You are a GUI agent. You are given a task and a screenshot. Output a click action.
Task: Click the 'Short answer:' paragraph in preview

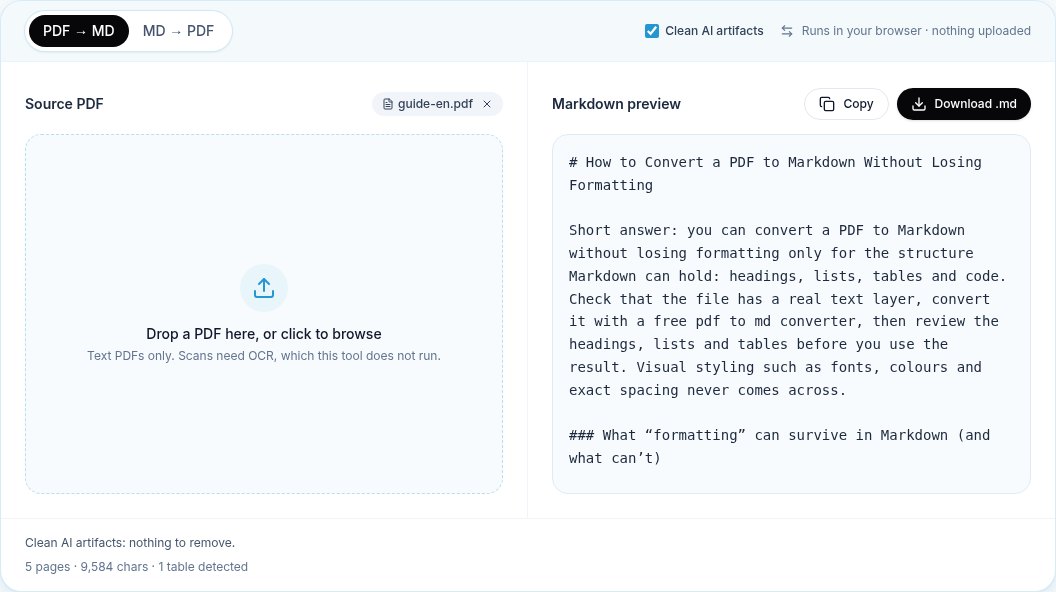point(787,310)
